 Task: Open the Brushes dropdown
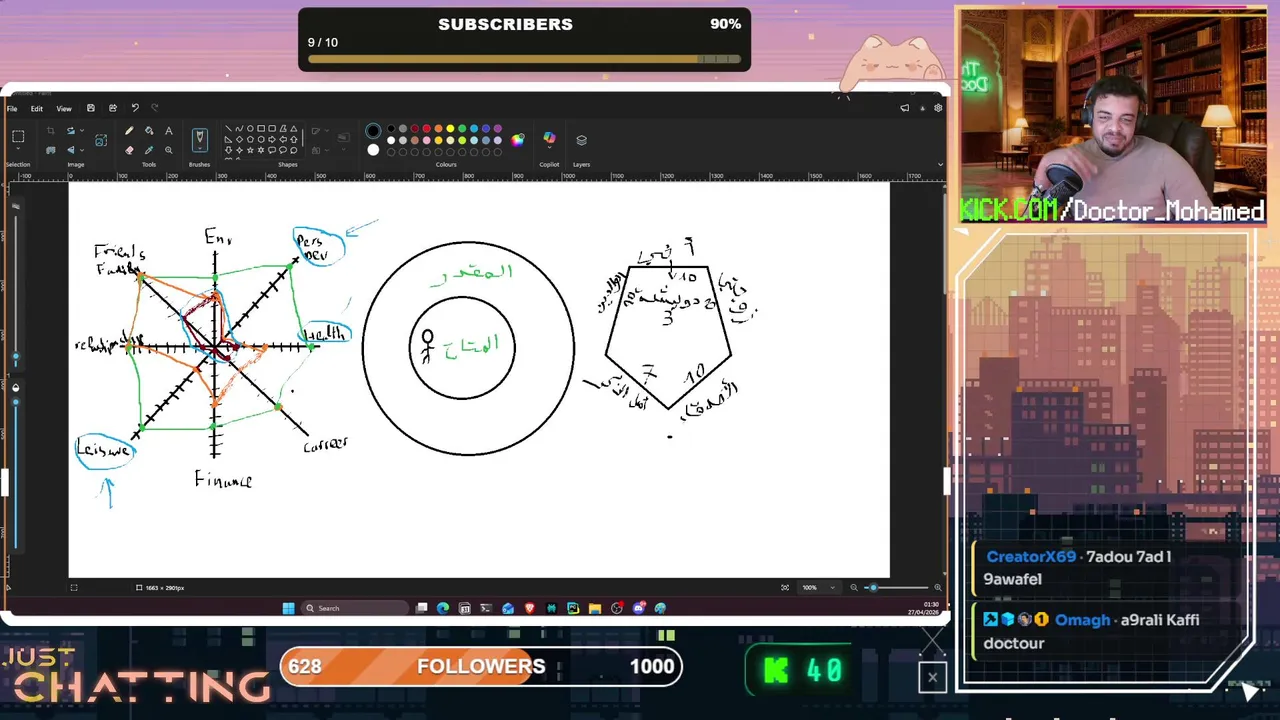200,140
